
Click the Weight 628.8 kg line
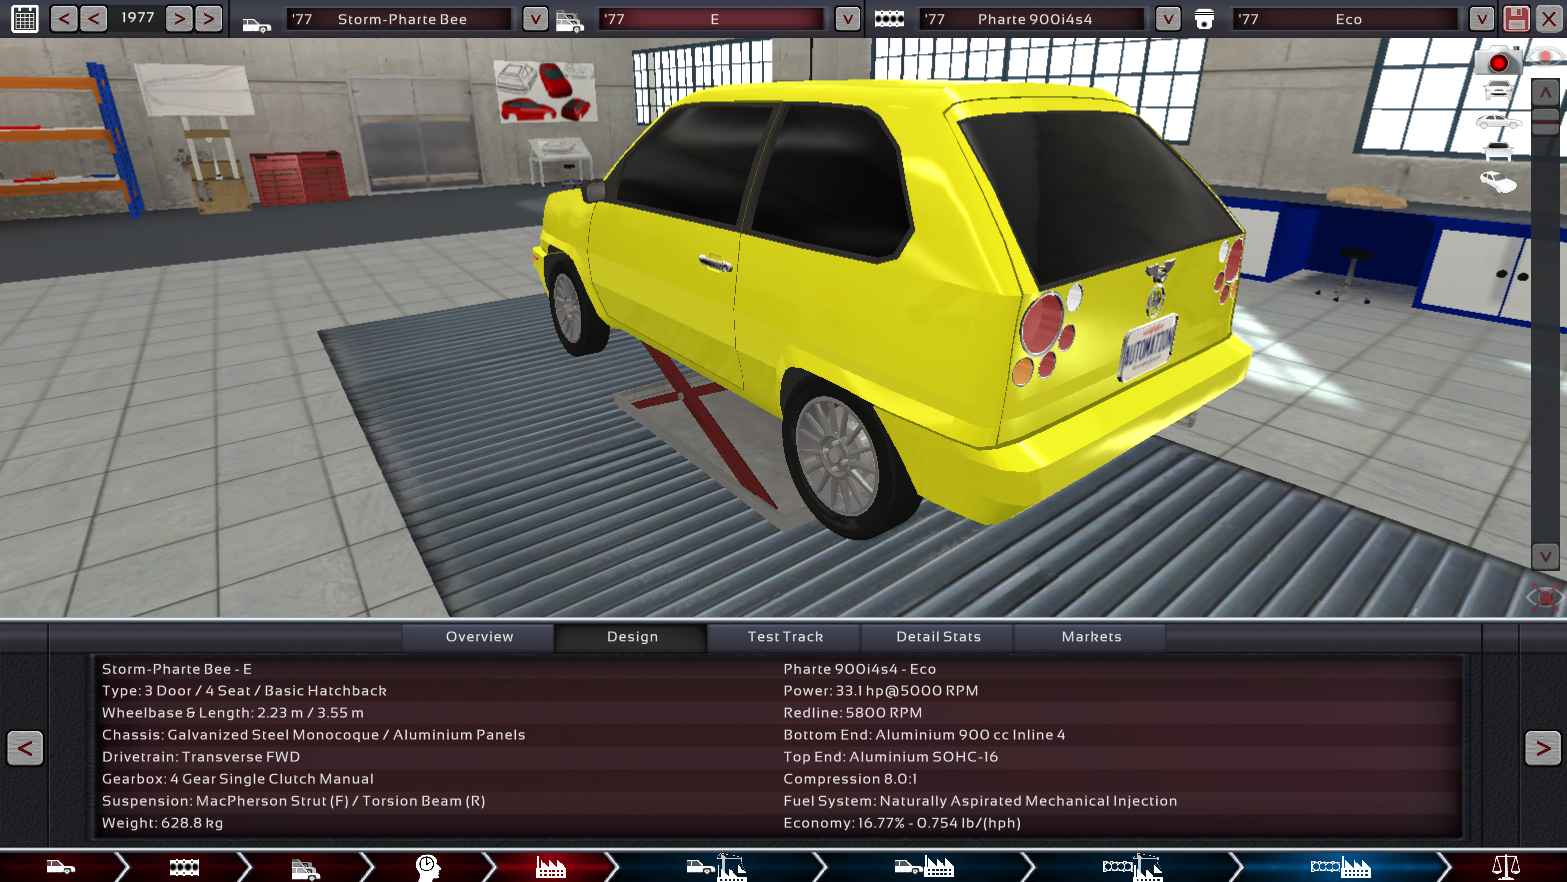[x=162, y=823]
